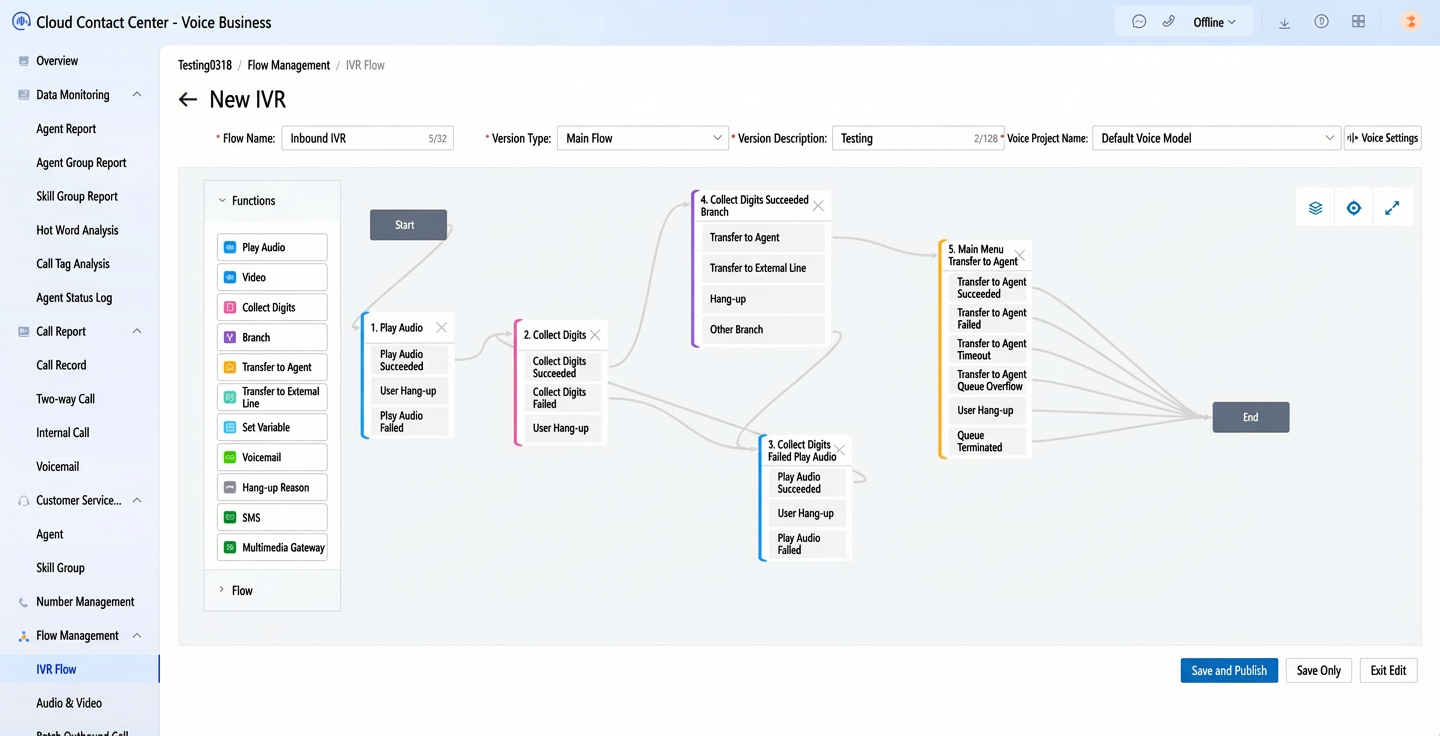Open the help question mark icon
Screen dimensions: 1440x736
tap(1321, 22)
